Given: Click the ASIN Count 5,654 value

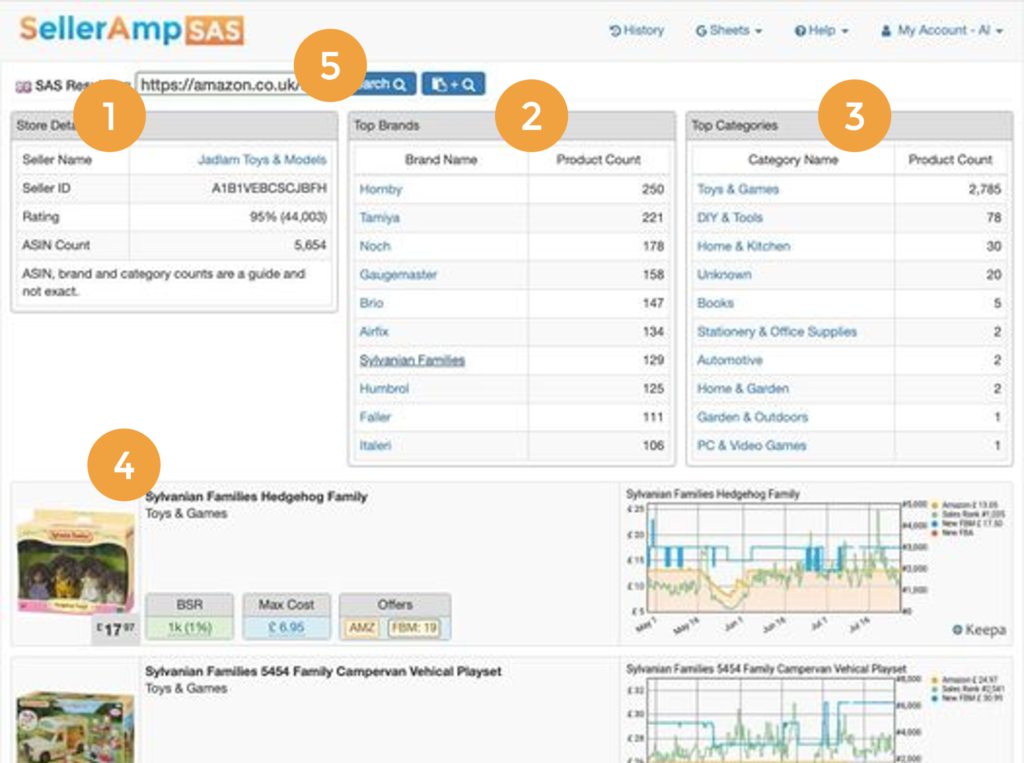Looking at the screenshot, I should tap(310, 245).
